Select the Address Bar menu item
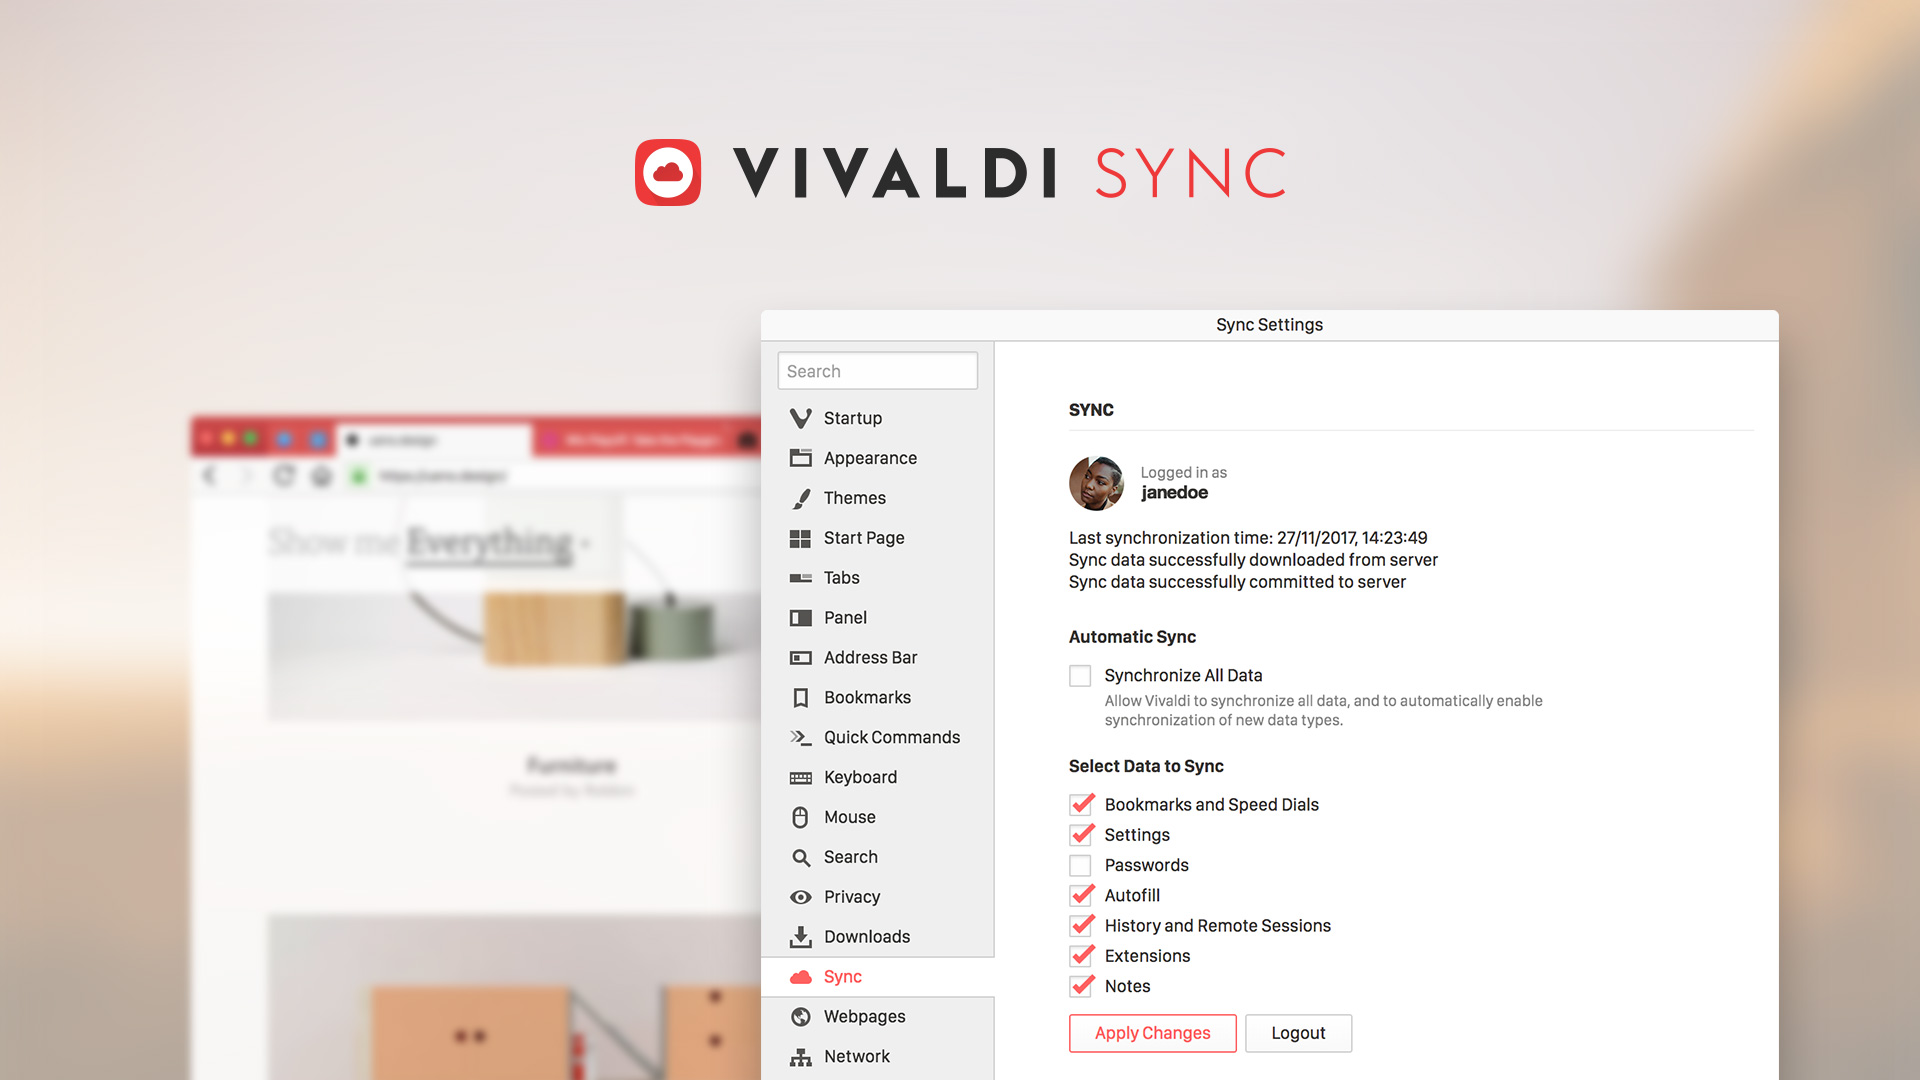Screen dimensions: 1920x1080 [873, 657]
